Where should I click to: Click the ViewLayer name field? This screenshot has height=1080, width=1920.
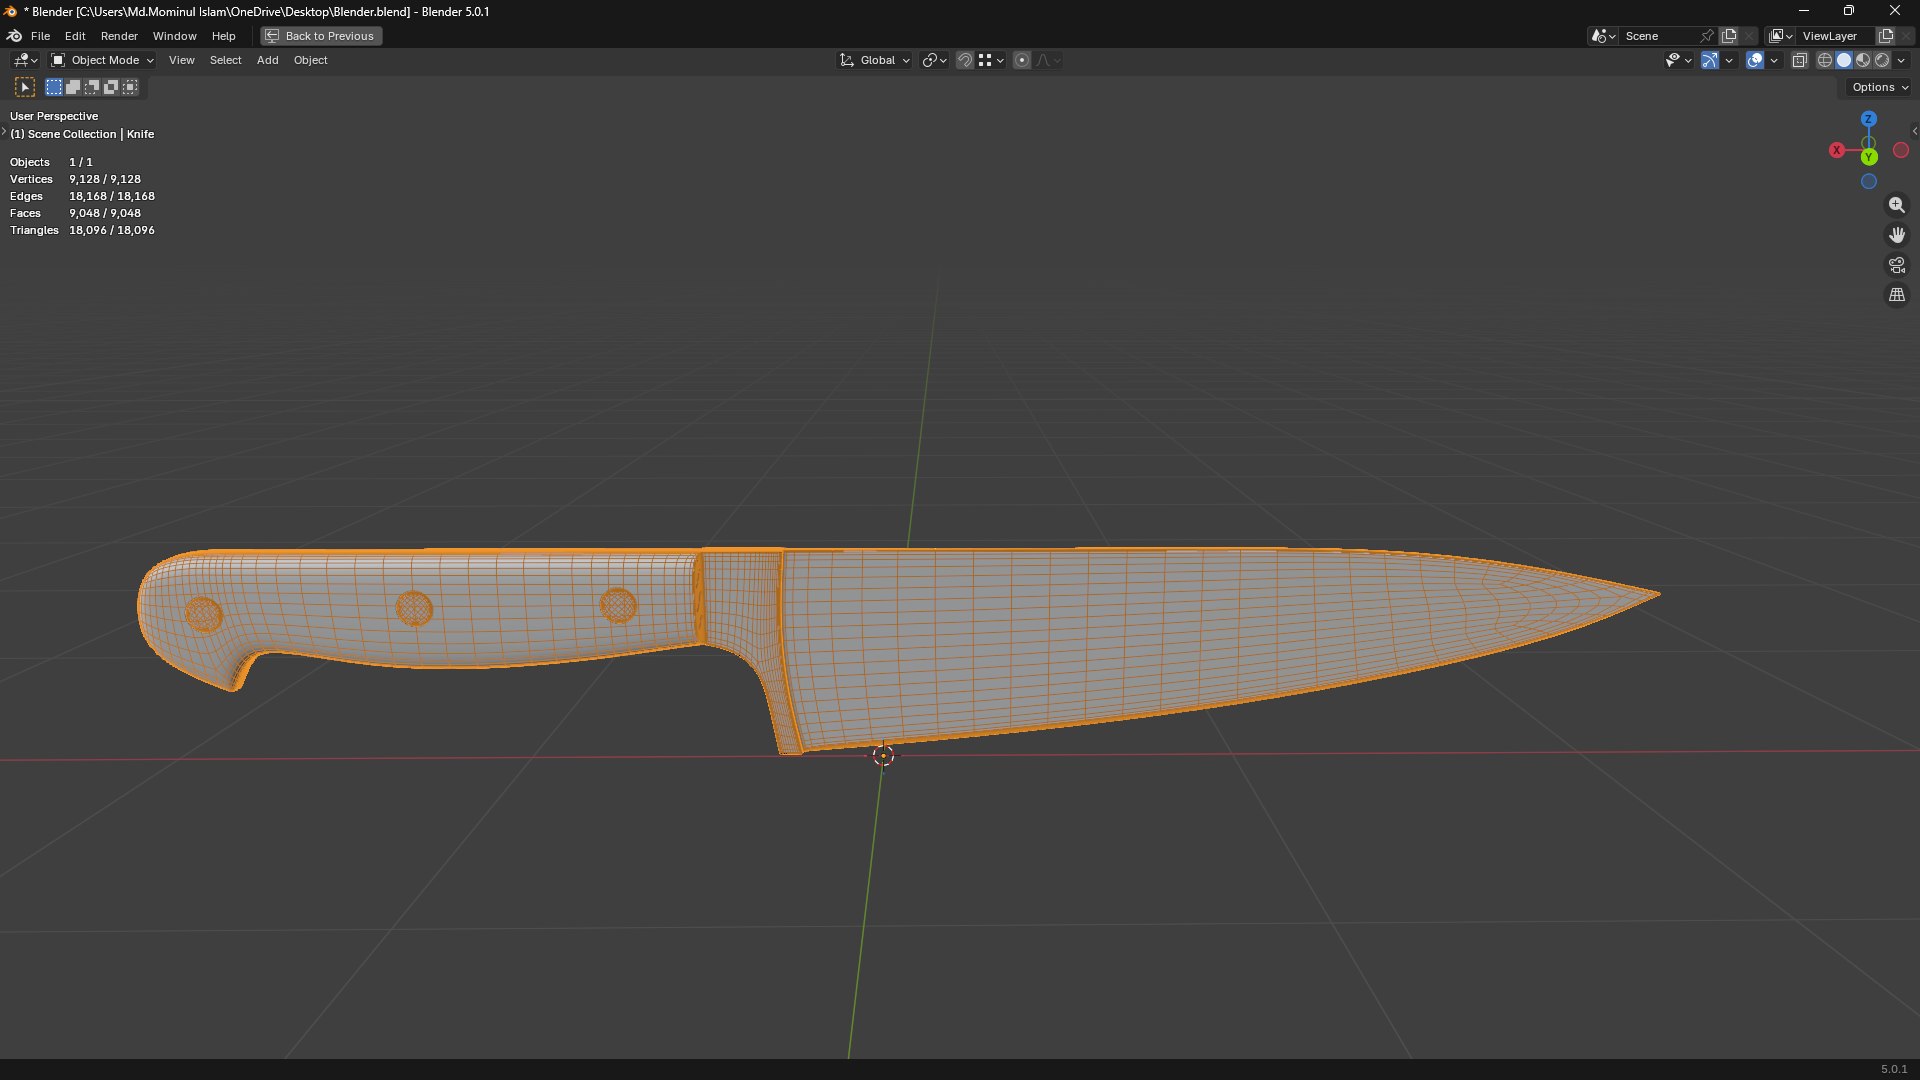coord(1836,36)
